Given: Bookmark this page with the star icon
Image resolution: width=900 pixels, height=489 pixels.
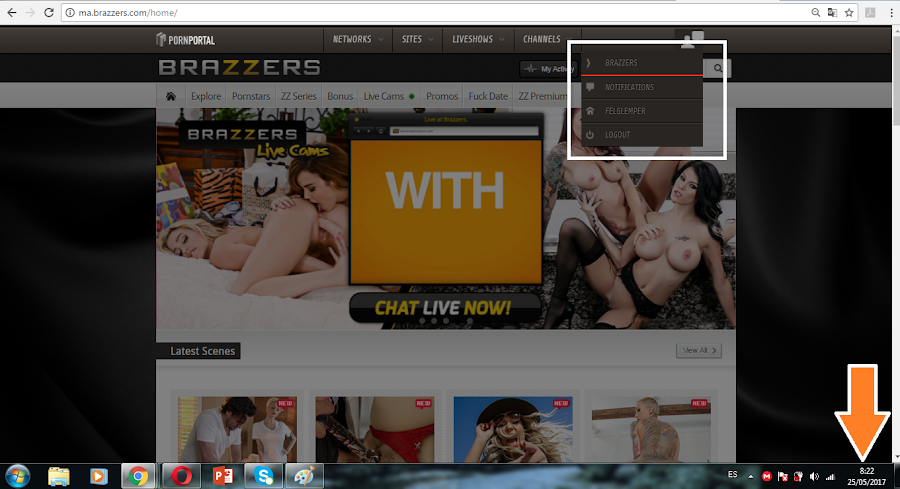Looking at the screenshot, I should click(x=849, y=13).
